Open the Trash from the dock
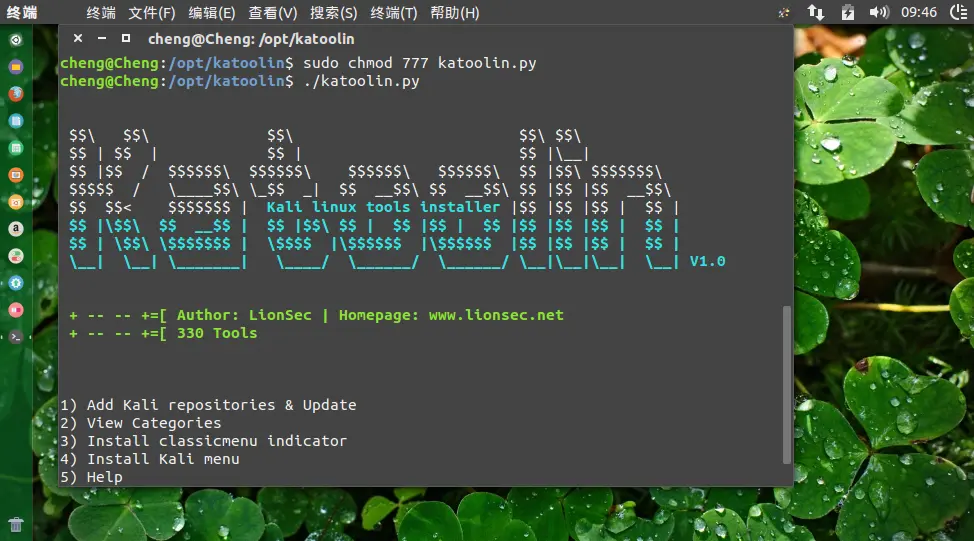The height and width of the screenshot is (541, 974). coord(16,525)
